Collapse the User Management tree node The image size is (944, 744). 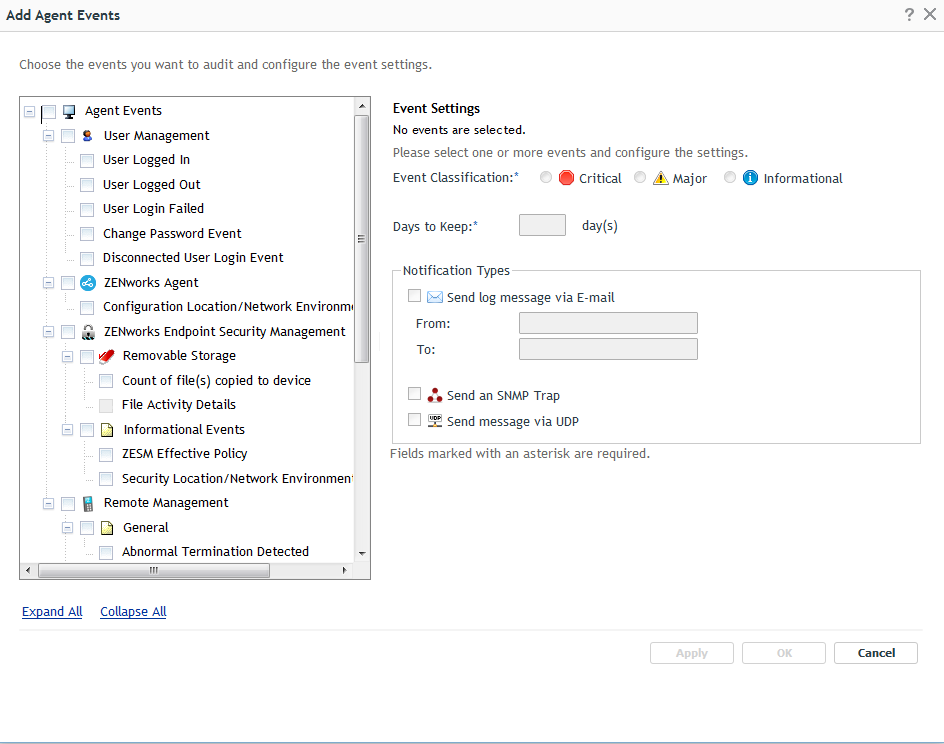48,136
